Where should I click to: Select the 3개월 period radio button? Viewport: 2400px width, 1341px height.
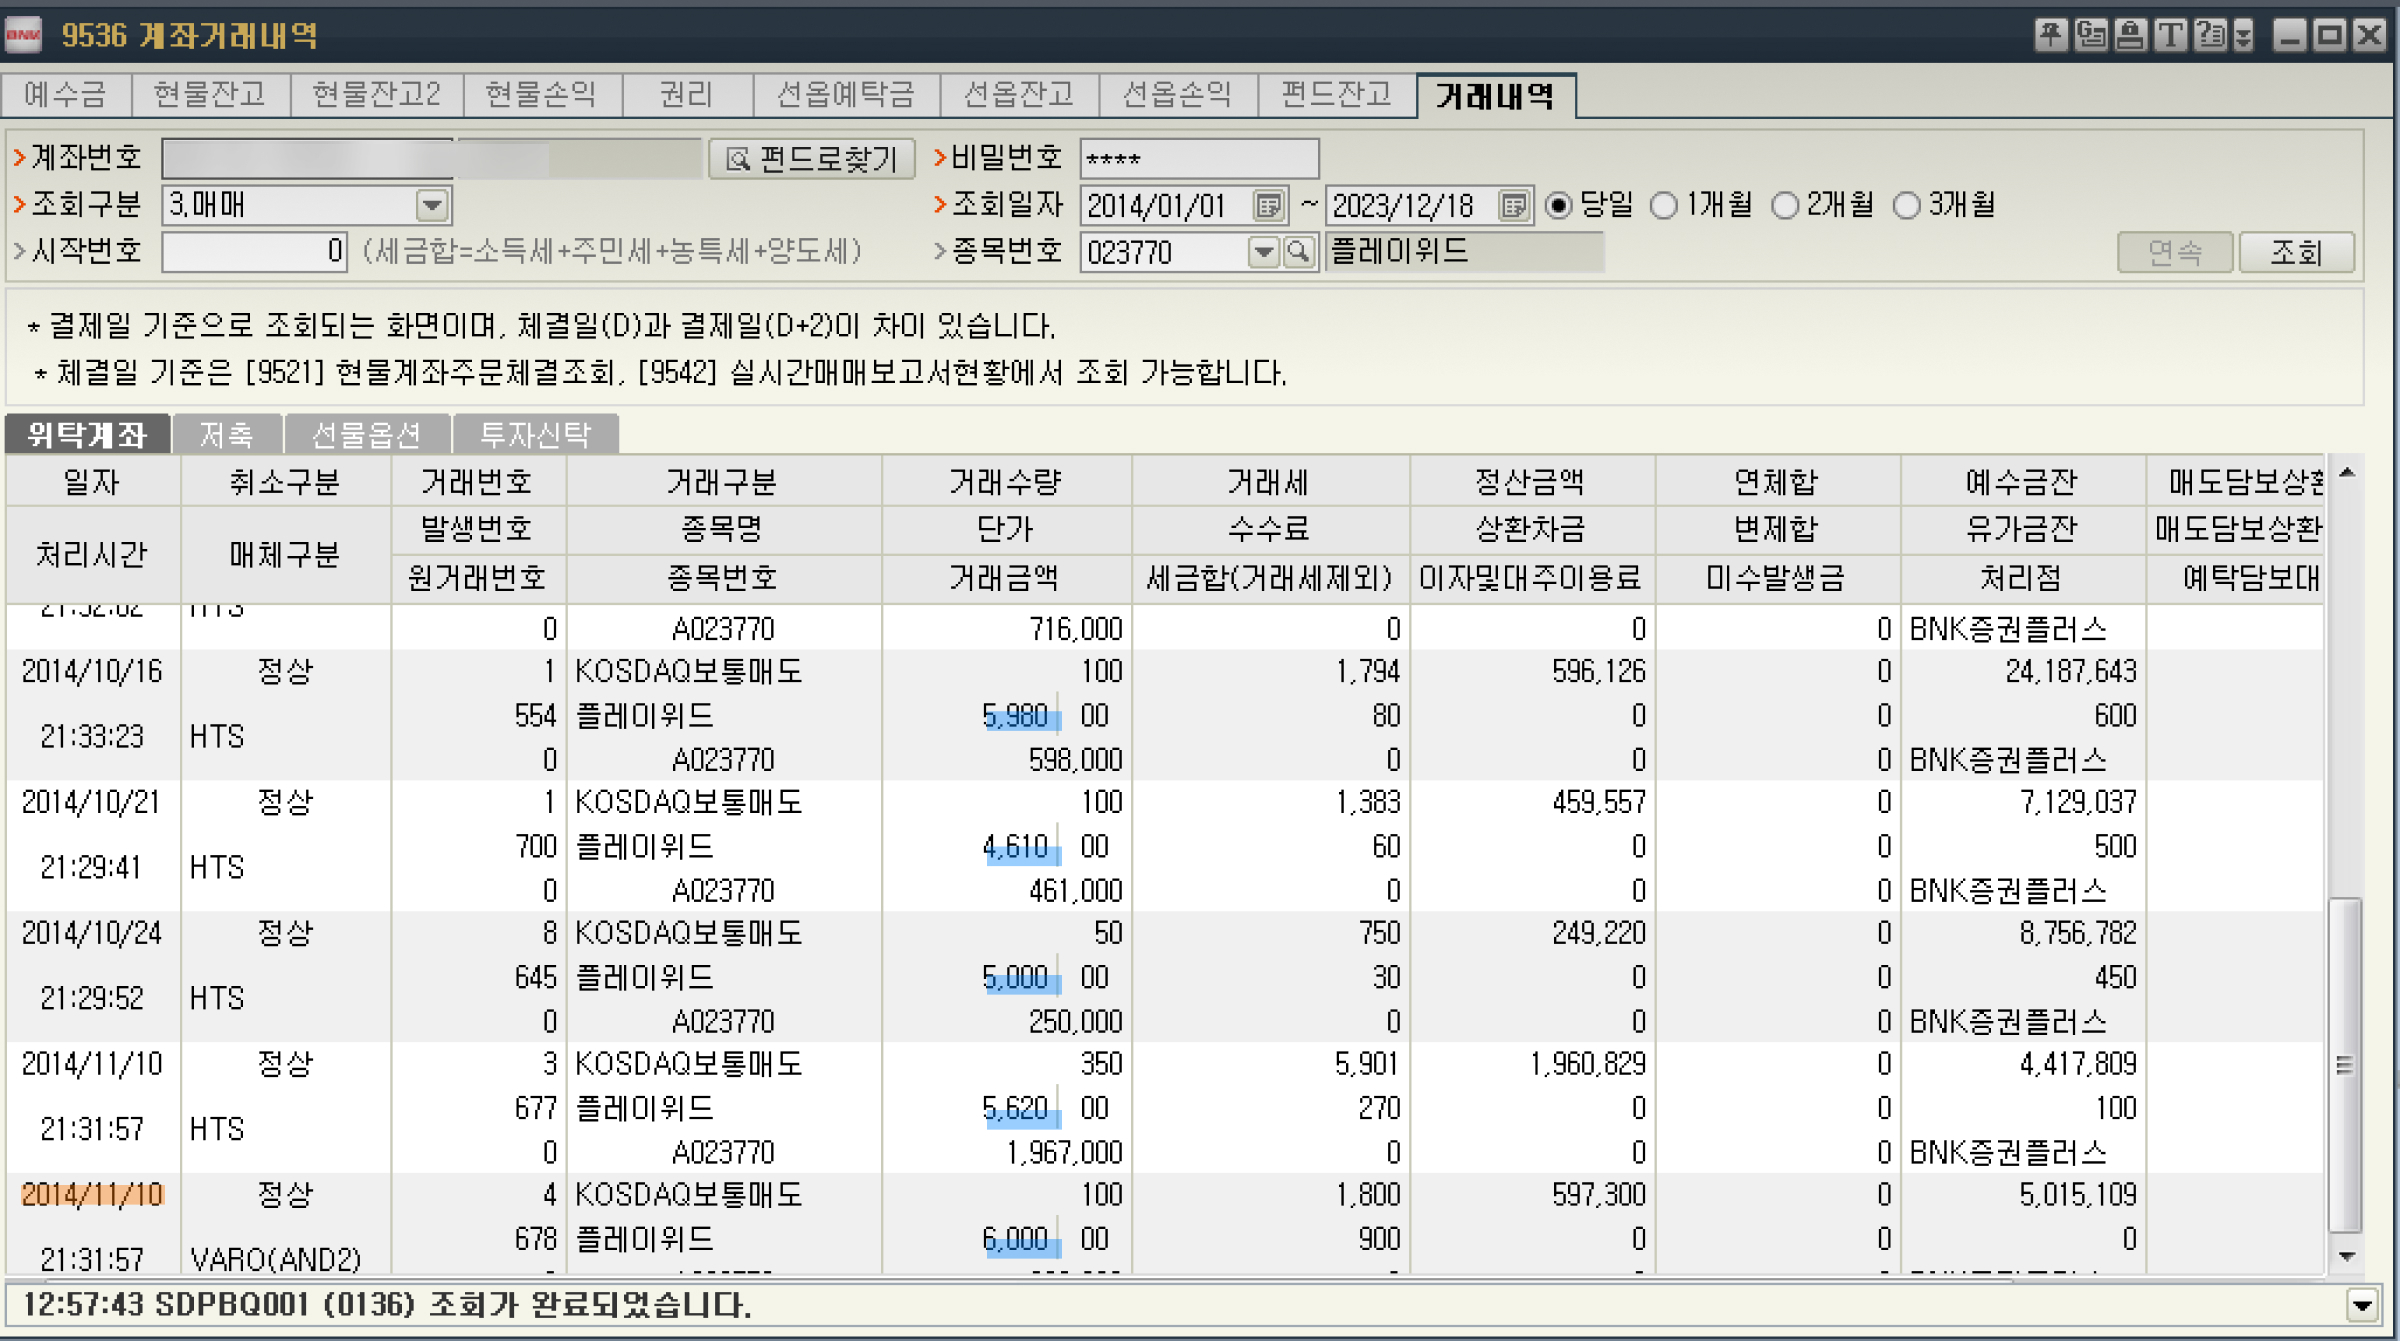[x=1906, y=206]
